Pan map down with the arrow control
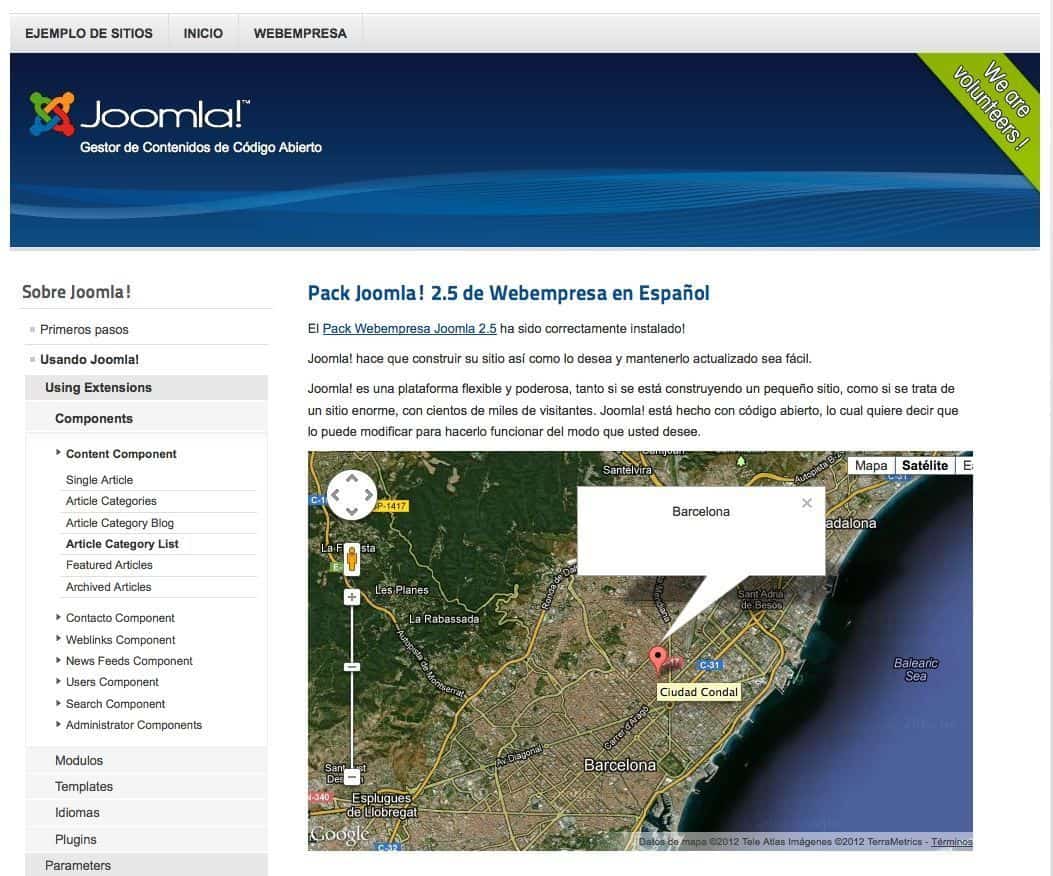Image resolution: width=1053 pixels, height=876 pixels. pos(352,511)
